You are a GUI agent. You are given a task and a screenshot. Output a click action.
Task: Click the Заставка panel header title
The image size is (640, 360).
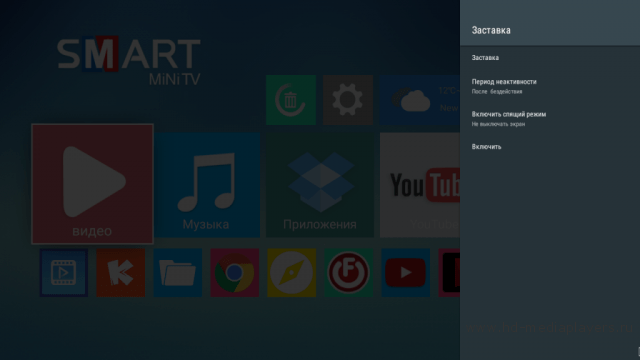(491, 30)
